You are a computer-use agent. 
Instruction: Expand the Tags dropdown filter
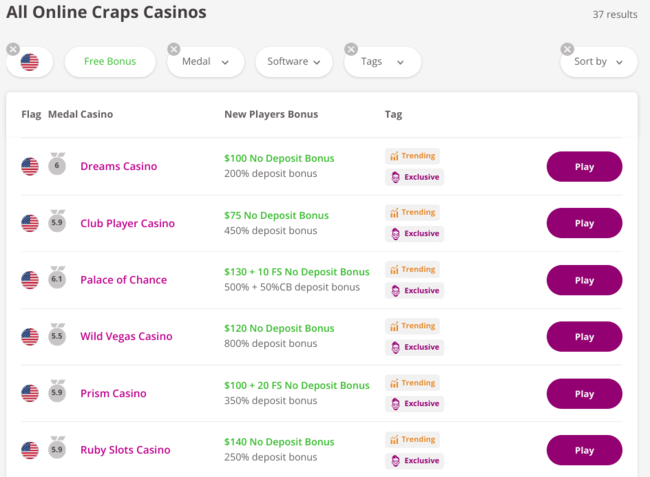(382, 62)
